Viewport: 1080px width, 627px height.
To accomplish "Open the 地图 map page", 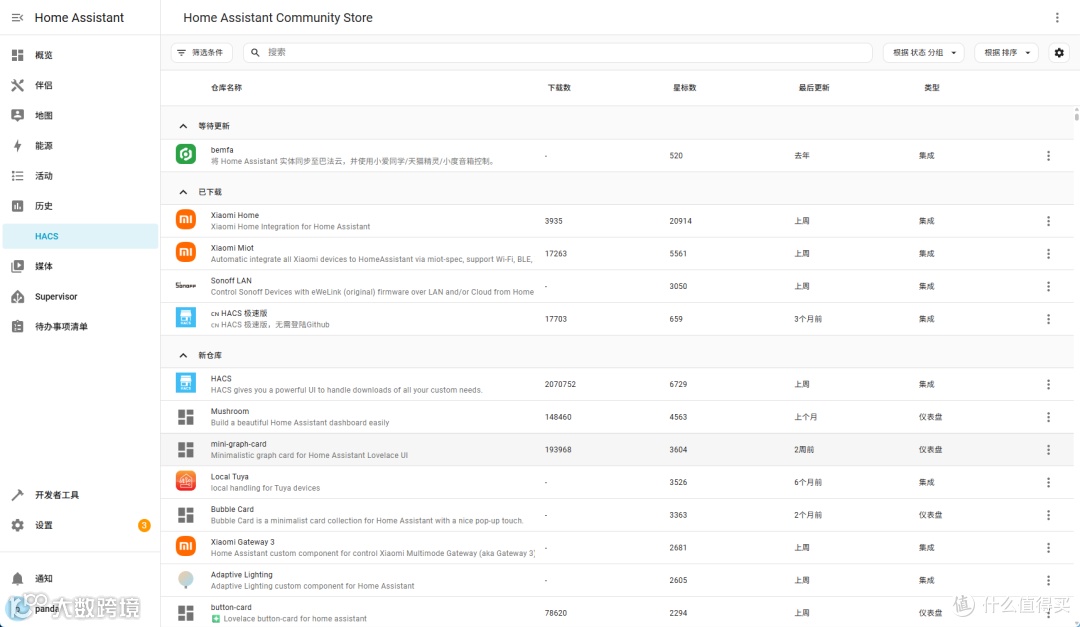I will pyautogui.click(x=80, y=116).
